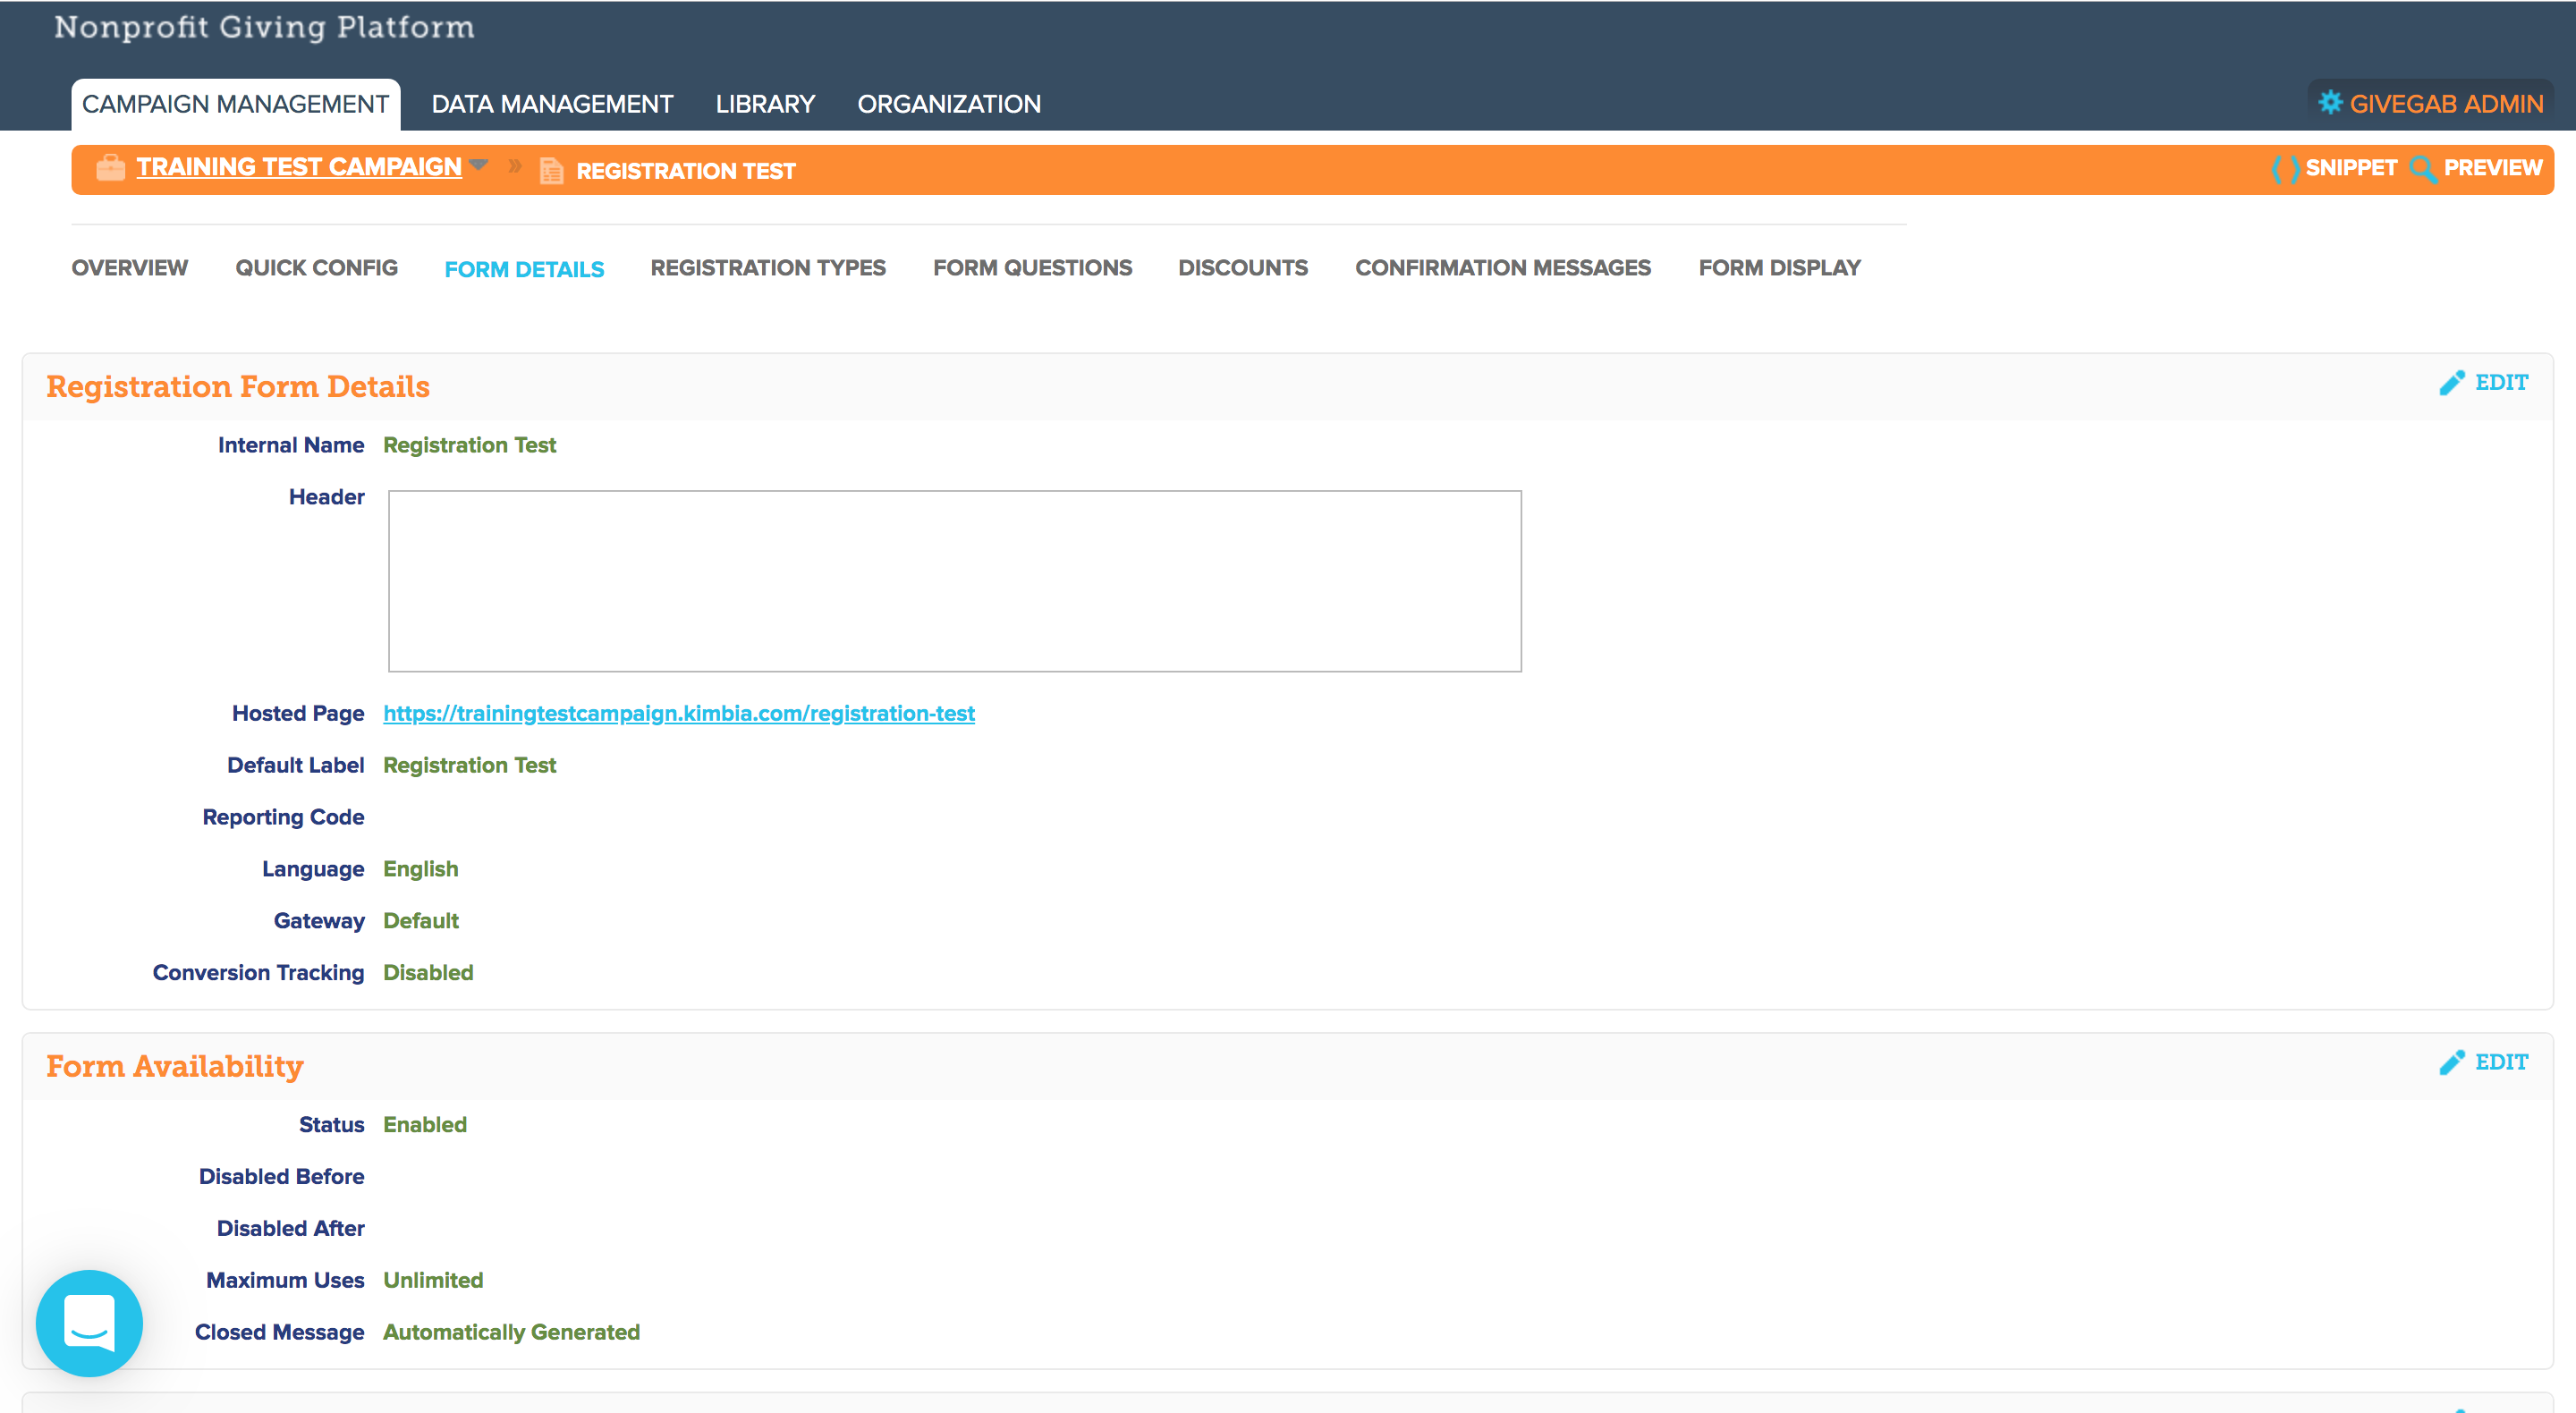Viewport: 2576px width, 1413px height.
Task: Click the Training Test Campaign breadcrumb link
Action: tap(299, 167)
